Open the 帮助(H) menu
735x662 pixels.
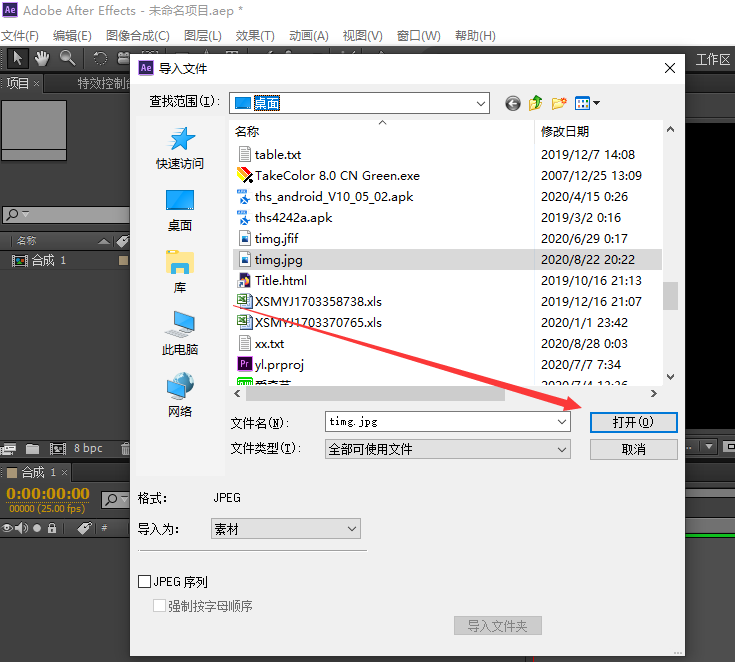475,36
